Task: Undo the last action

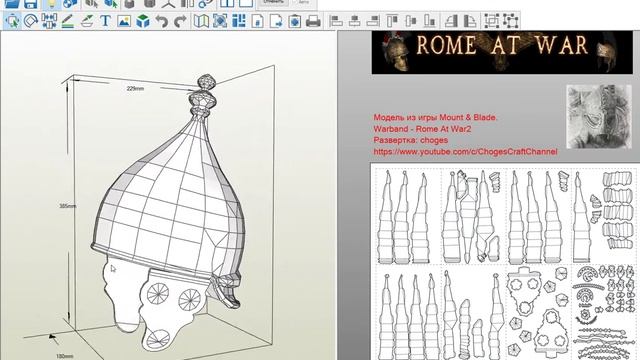Action: [162, 21]
